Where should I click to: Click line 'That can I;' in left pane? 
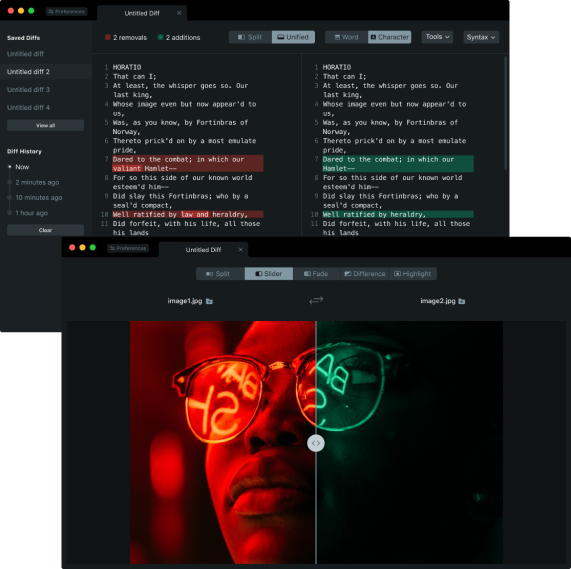click(x=134, y=76)
